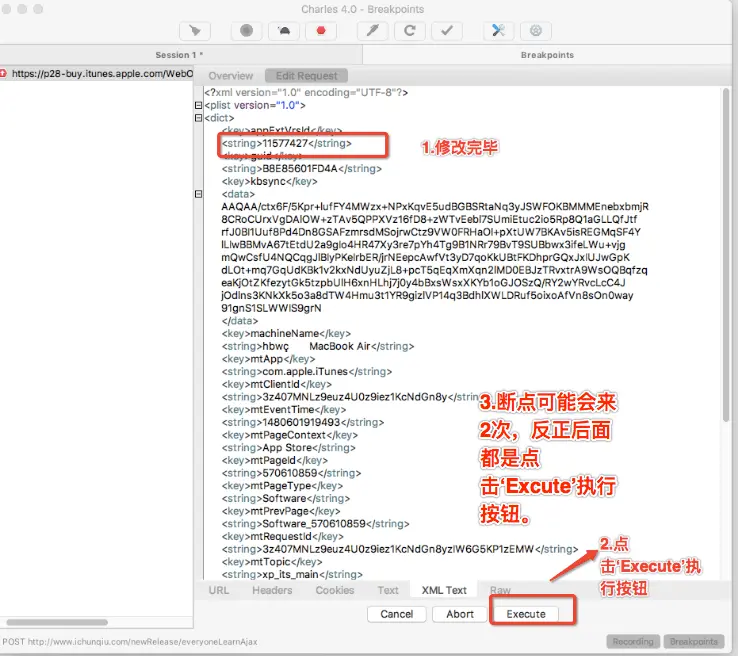The width and height of the screenshot is (738, 656).
Task: Click the closing data tag line
Action: point(240,321)
